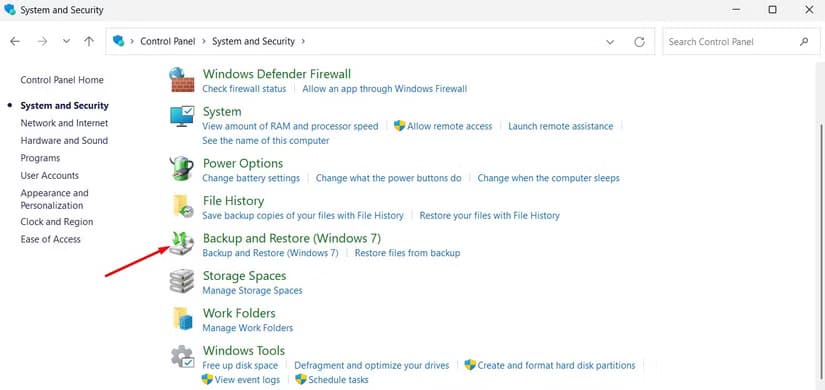Go up one level with up arrow

(x=89, y=42)
